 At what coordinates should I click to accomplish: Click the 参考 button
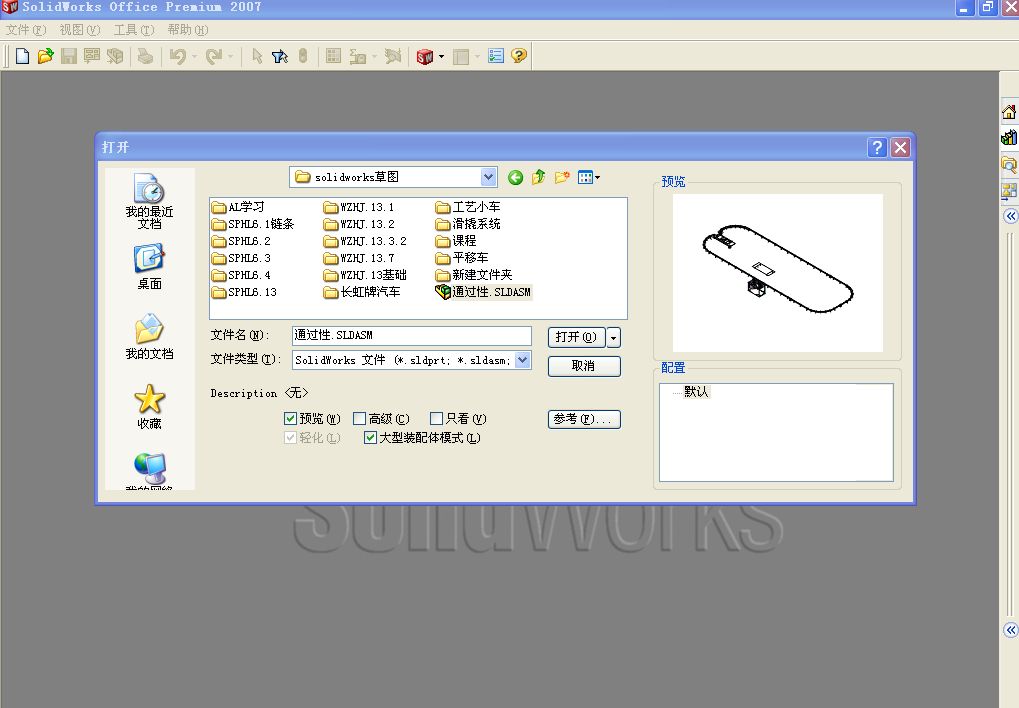pos(584,419)
